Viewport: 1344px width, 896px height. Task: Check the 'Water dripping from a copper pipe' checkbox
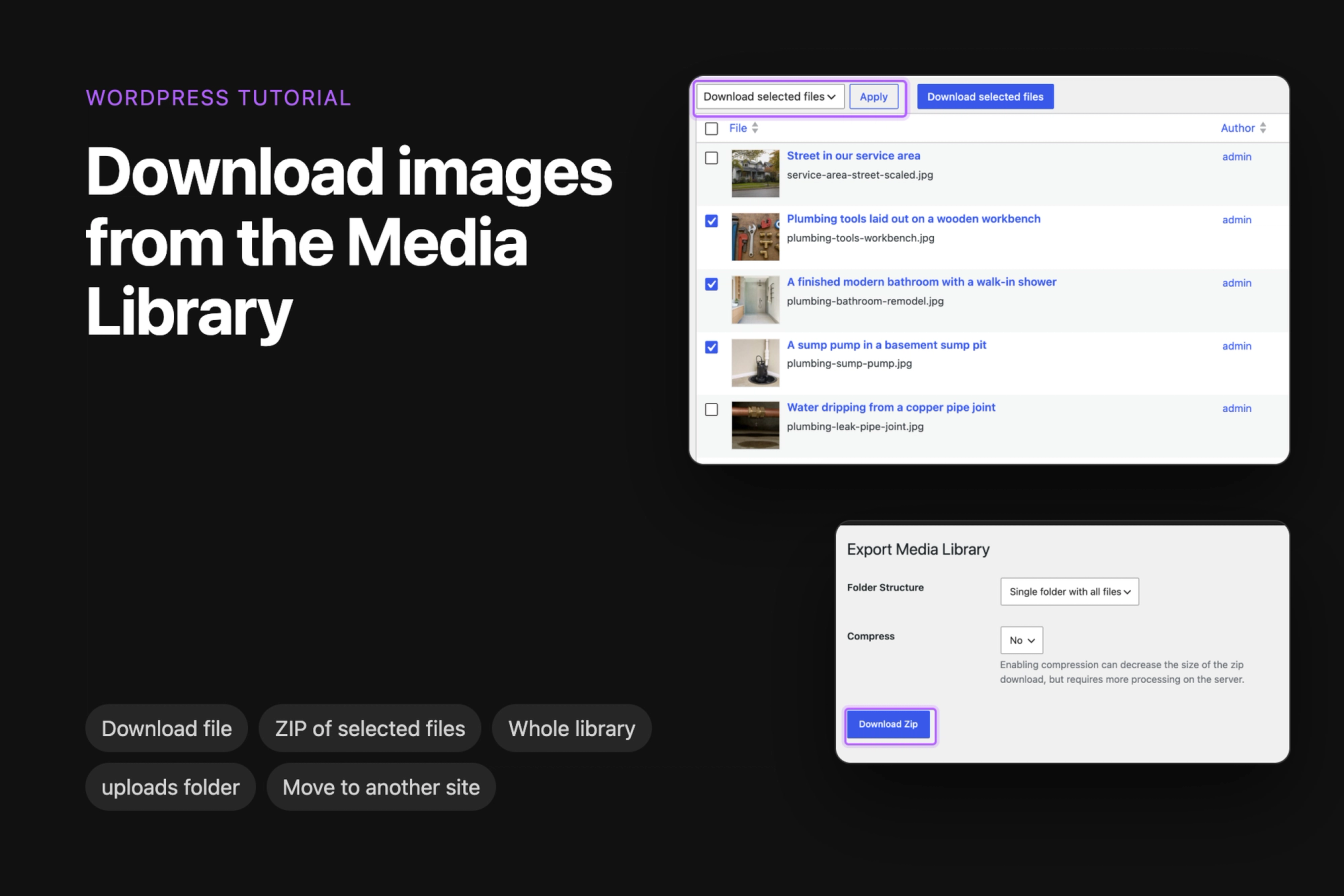pos(711,409)
